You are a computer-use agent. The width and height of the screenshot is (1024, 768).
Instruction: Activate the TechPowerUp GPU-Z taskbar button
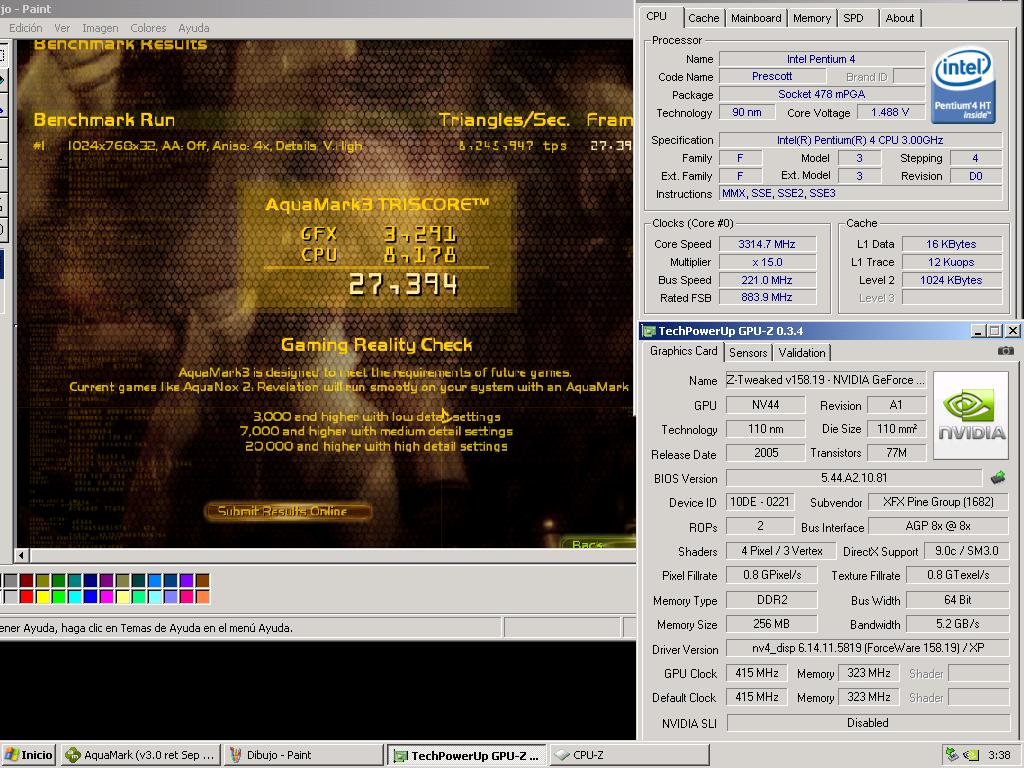[466, 756]
